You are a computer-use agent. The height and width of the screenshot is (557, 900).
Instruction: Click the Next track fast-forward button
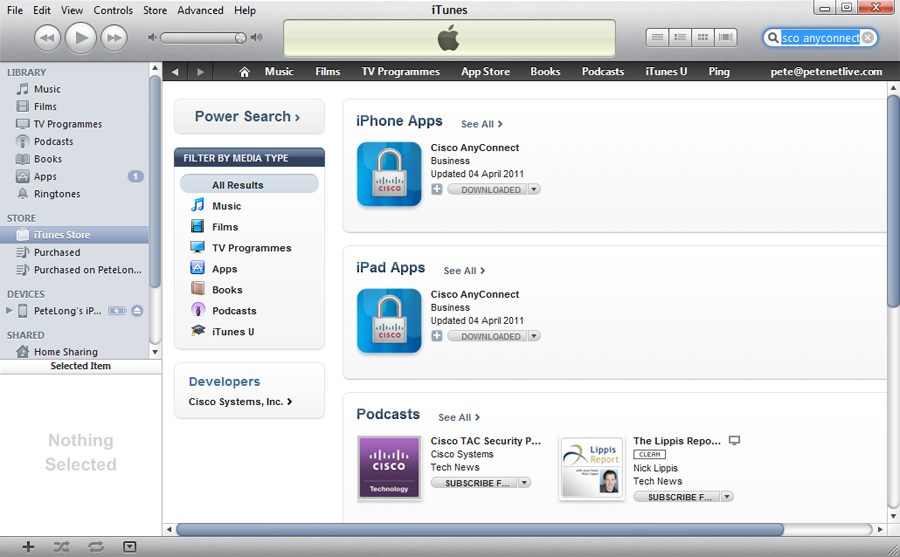(114, 38)
